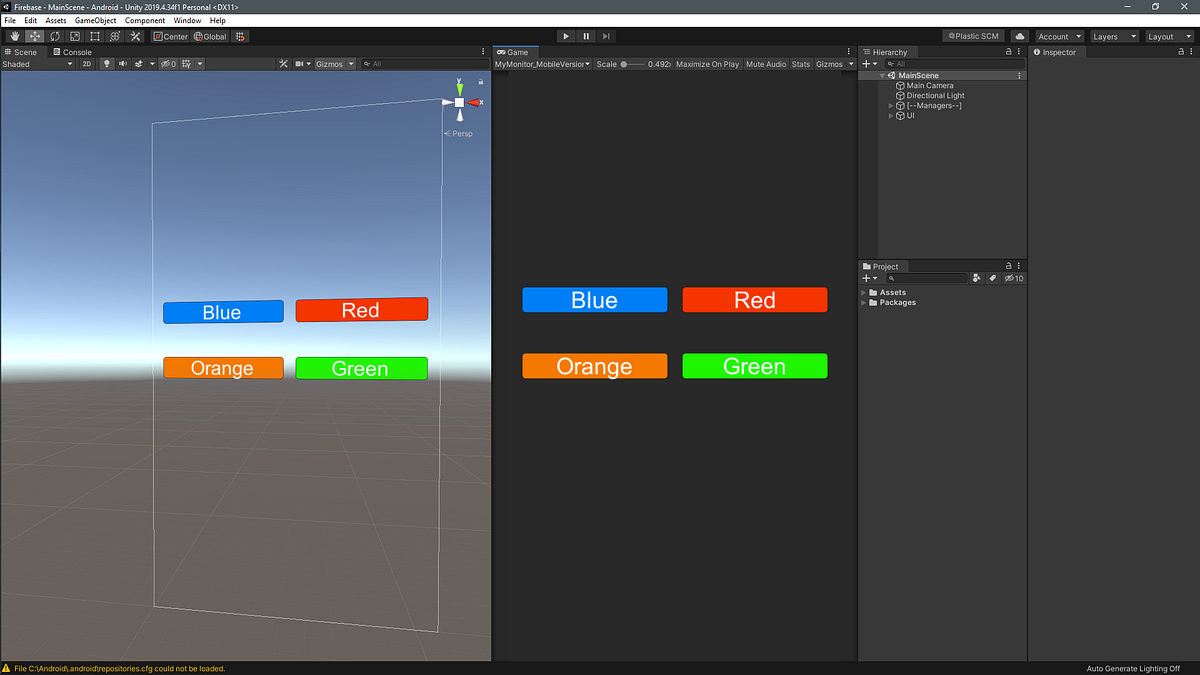This screenshot has width=1200, height=675.
Task: Click the Stats button
Action: [x=801, y=64]
